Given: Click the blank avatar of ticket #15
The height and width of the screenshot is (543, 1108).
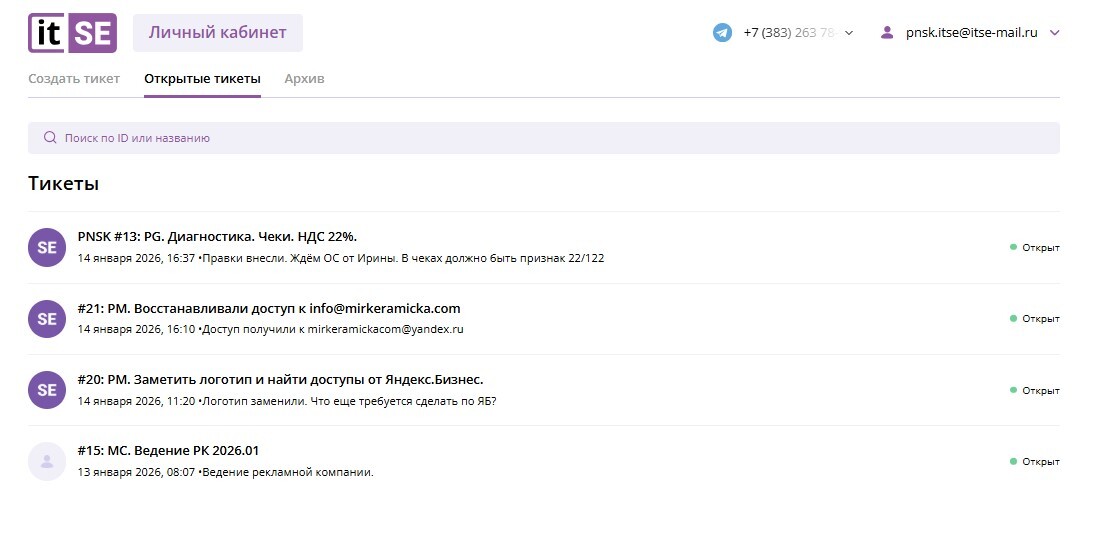Looking at the screenshot, I should pos(47,461).
